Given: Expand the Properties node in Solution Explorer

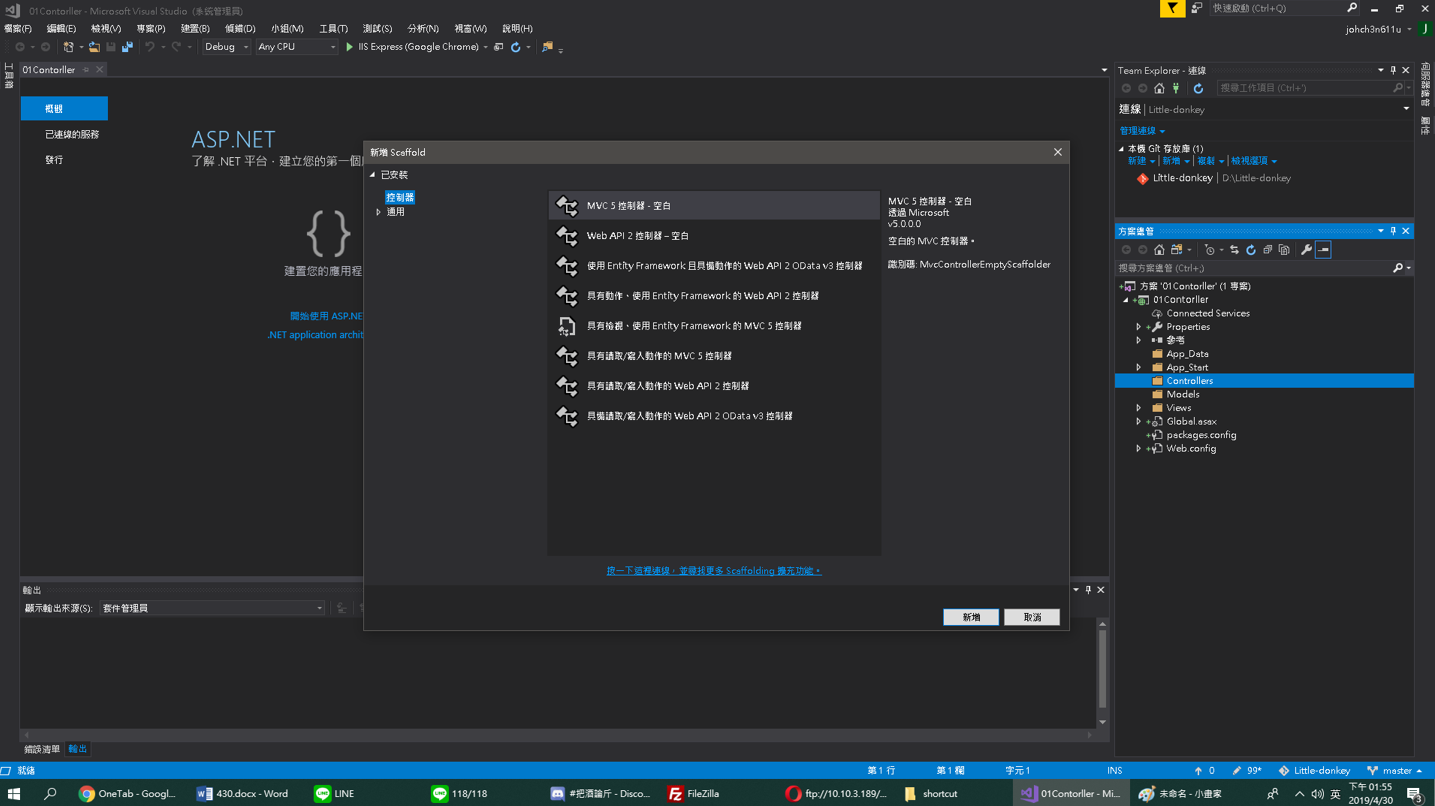Looking at the screenshot, I should pyautogui.click(x=1138, y=327).
